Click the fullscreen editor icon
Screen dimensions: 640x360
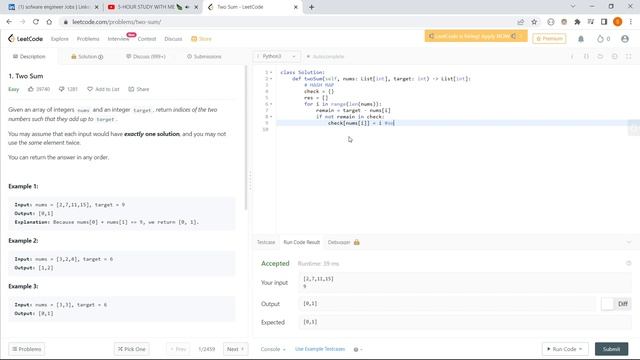pyautogui.click(x=629, y=56)
